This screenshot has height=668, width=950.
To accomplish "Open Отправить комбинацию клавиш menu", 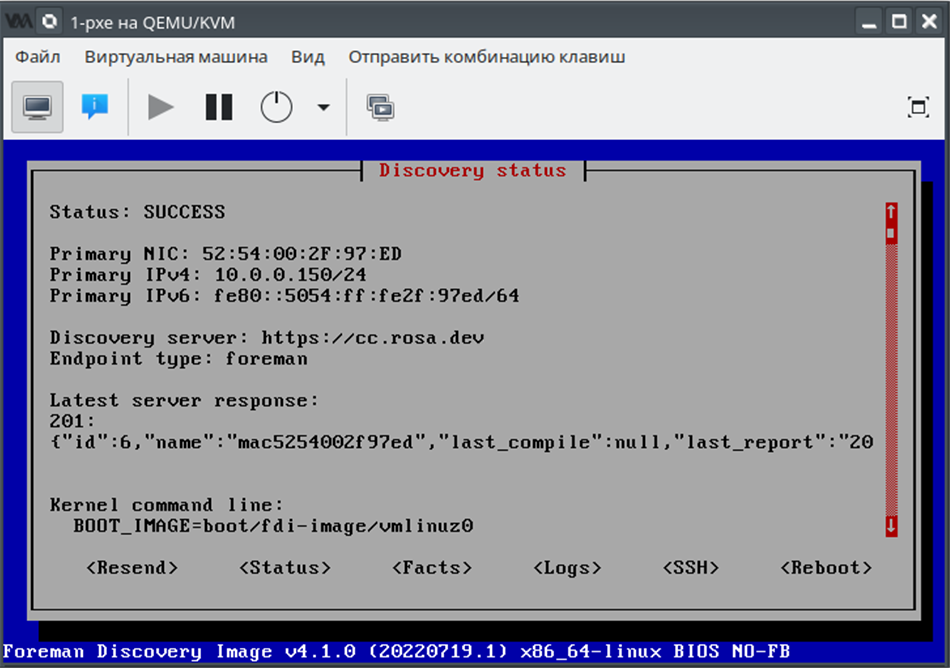I will click(486, 57).
